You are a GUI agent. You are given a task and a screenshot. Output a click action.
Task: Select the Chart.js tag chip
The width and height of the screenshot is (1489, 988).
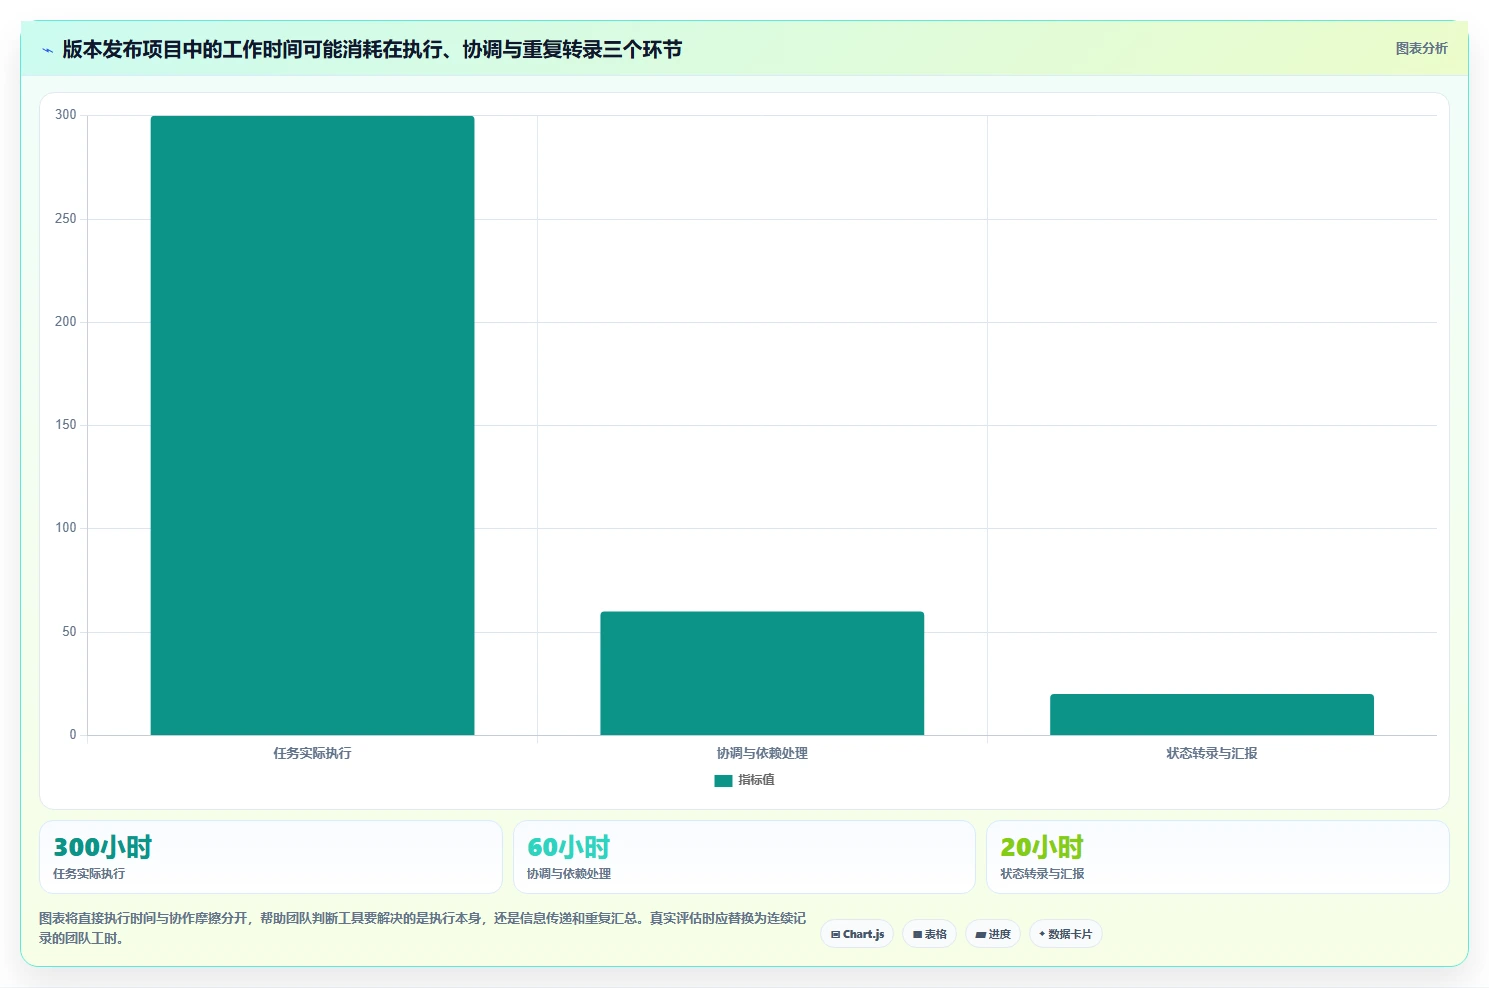click(x=857, y=934)
